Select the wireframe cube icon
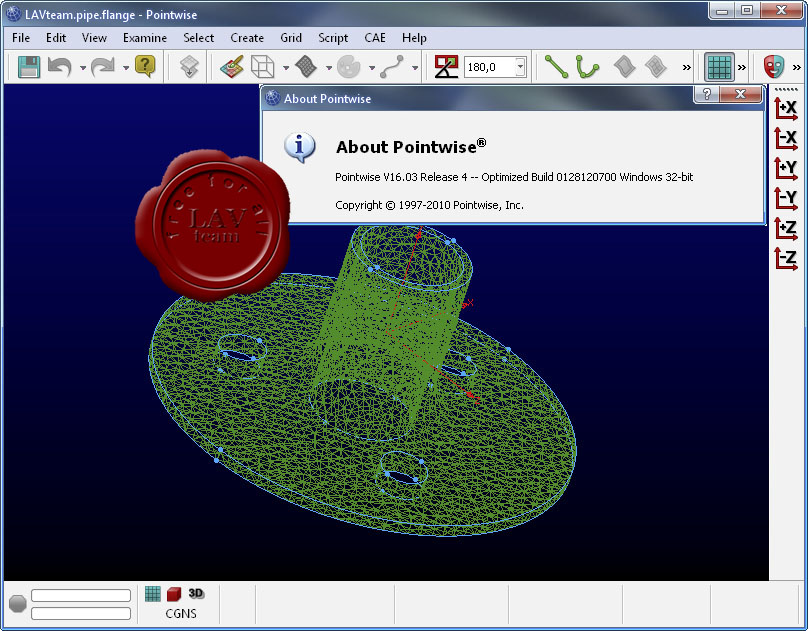This screenshot has height=631, width=808. click(262, 67)
